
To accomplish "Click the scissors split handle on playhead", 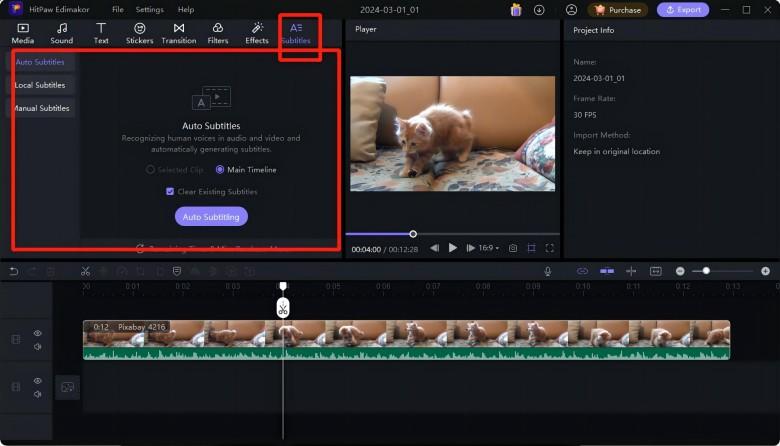I will [283, 309].
